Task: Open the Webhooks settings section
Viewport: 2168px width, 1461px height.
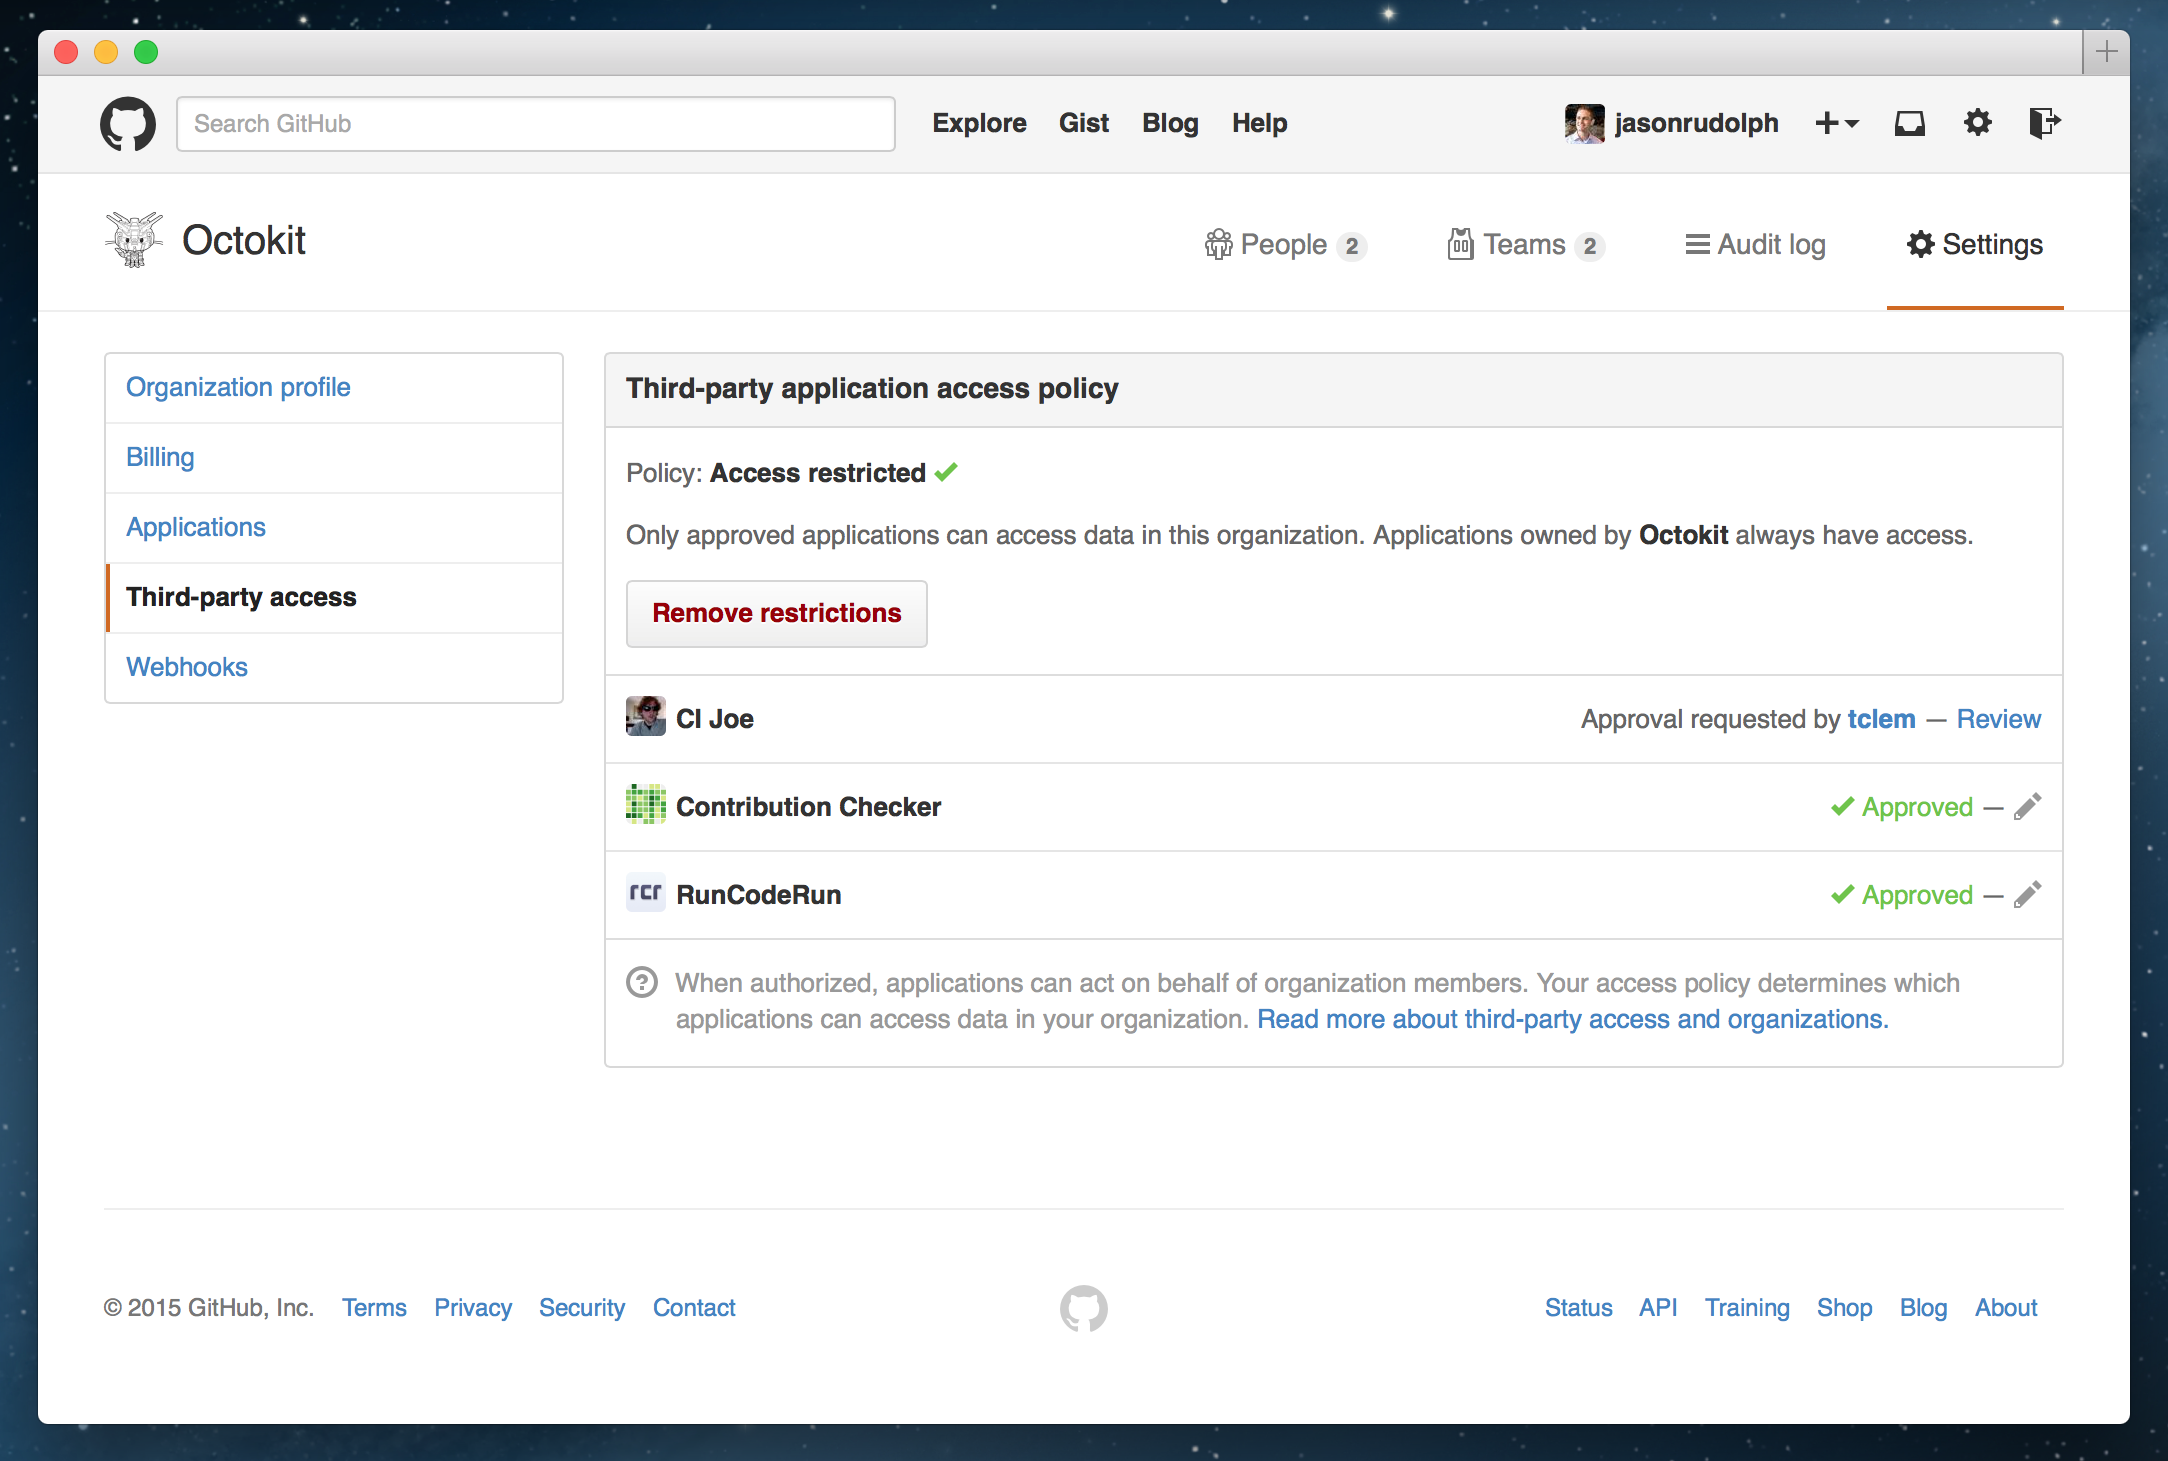Action: tap(186, 667)
